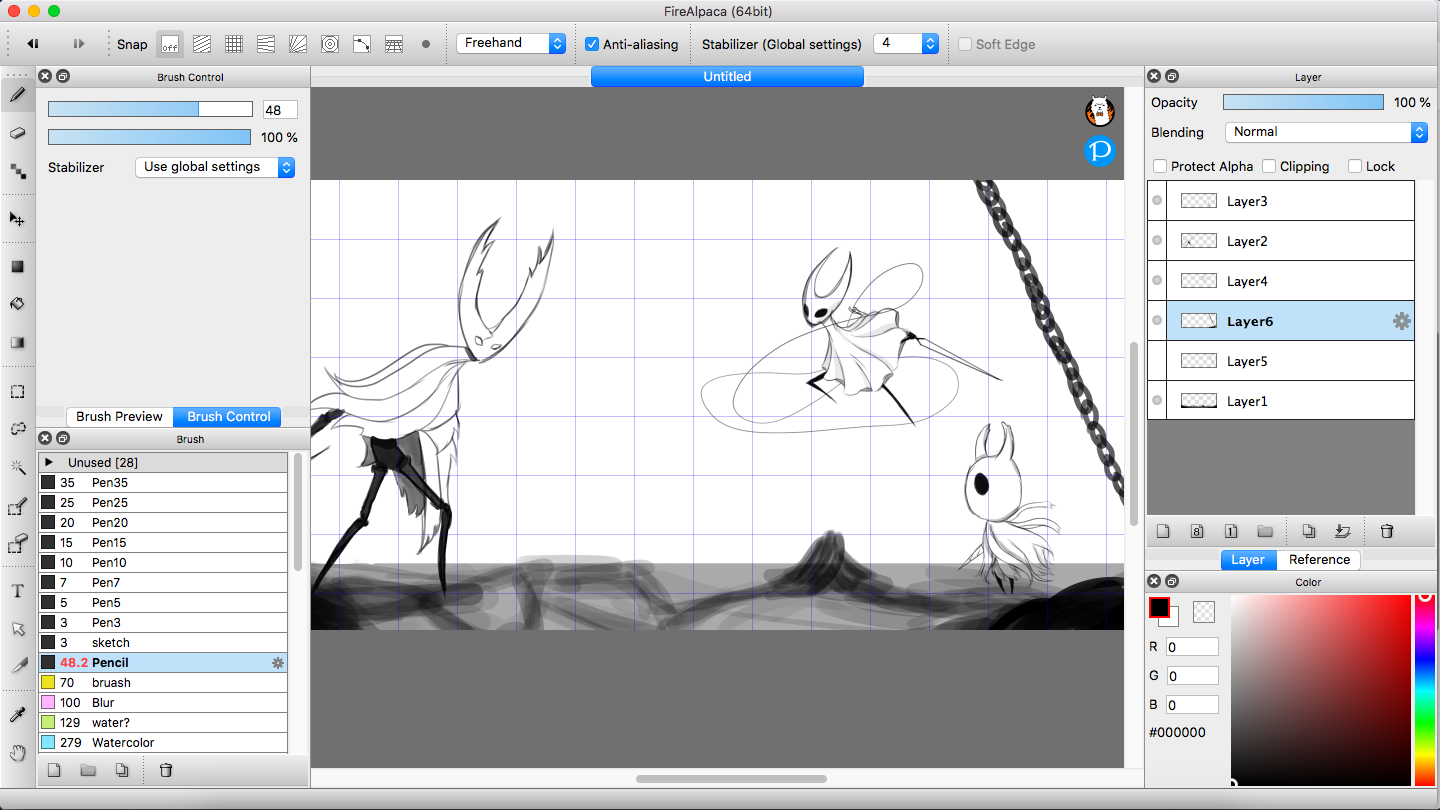Screen dimensions: 1440x810
Task: Turn on Circle snap
Action: coord(330,44)
